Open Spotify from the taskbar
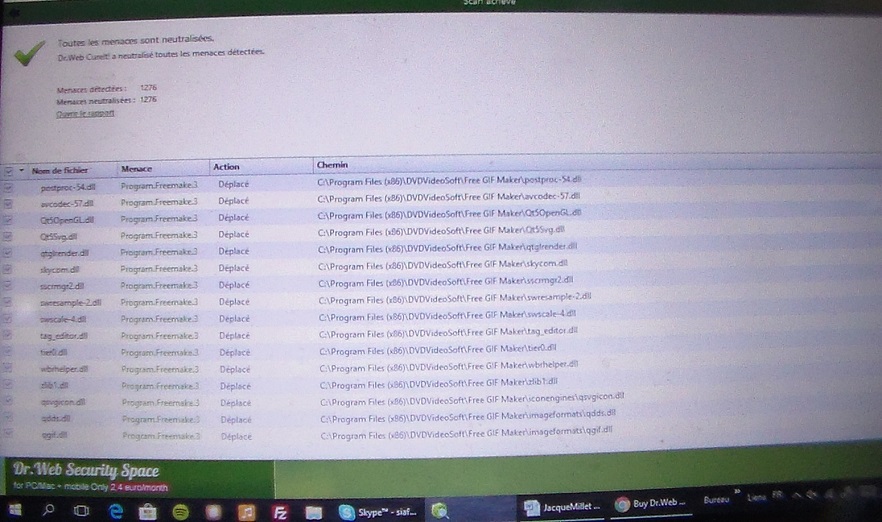 pos(181,512)
